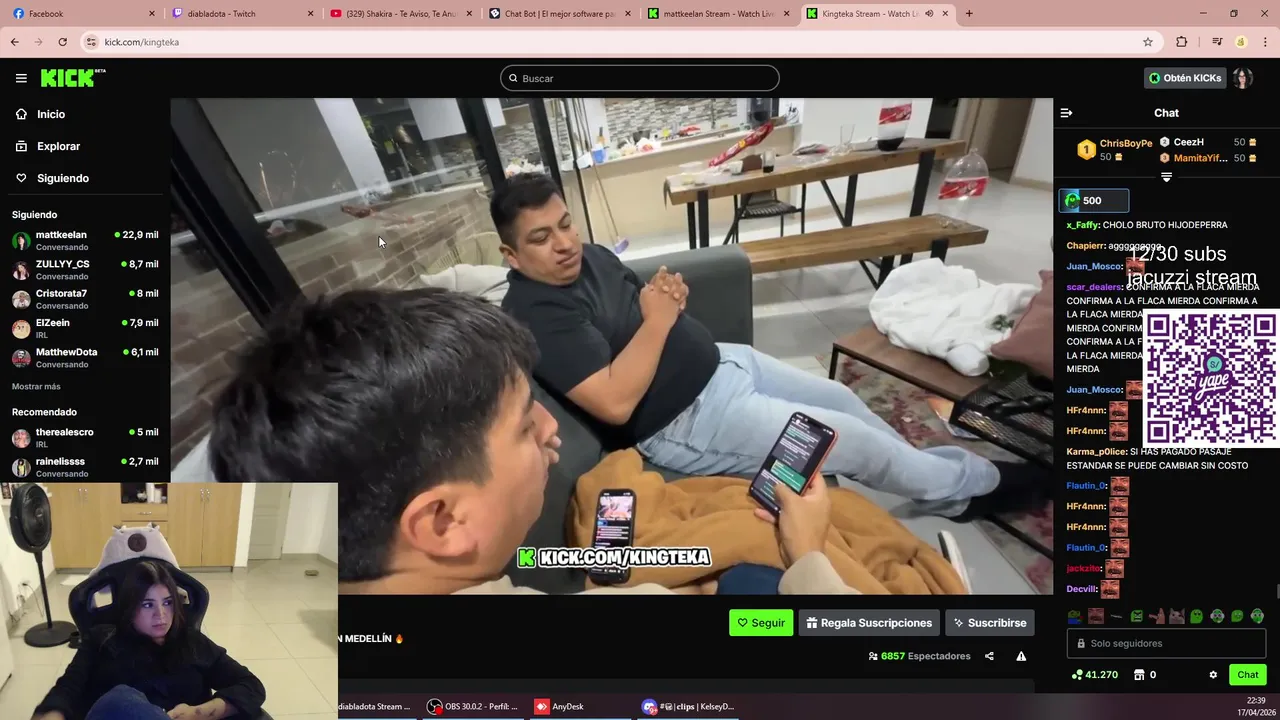This screenshot has width=1280, height=720.
Task: Switch to Chat Bot tab
Action: 560,14
